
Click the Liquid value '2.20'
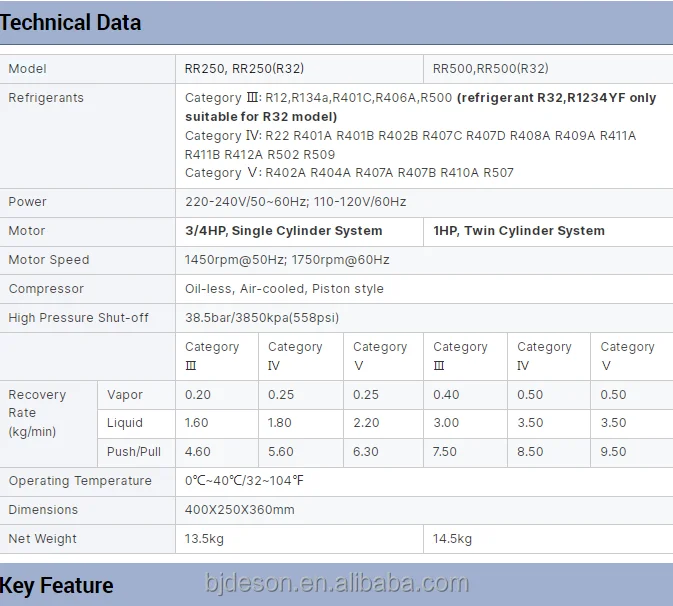[366, 423]
